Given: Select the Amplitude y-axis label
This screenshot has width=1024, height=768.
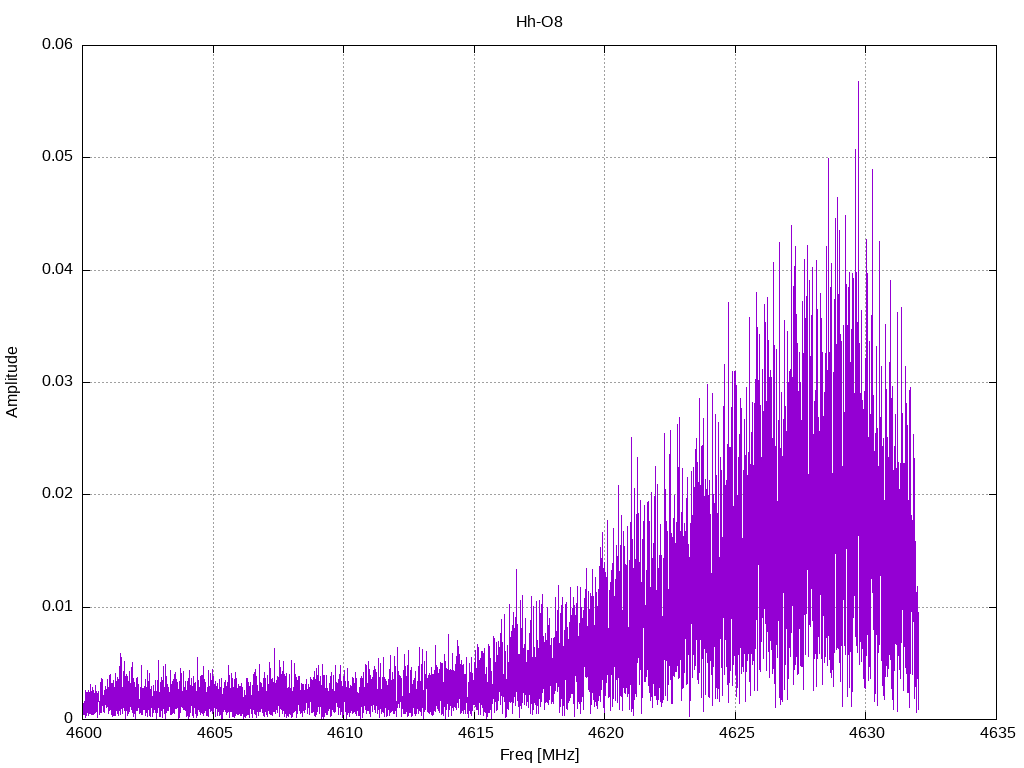Looking at the screenshot, I should 12,382.
